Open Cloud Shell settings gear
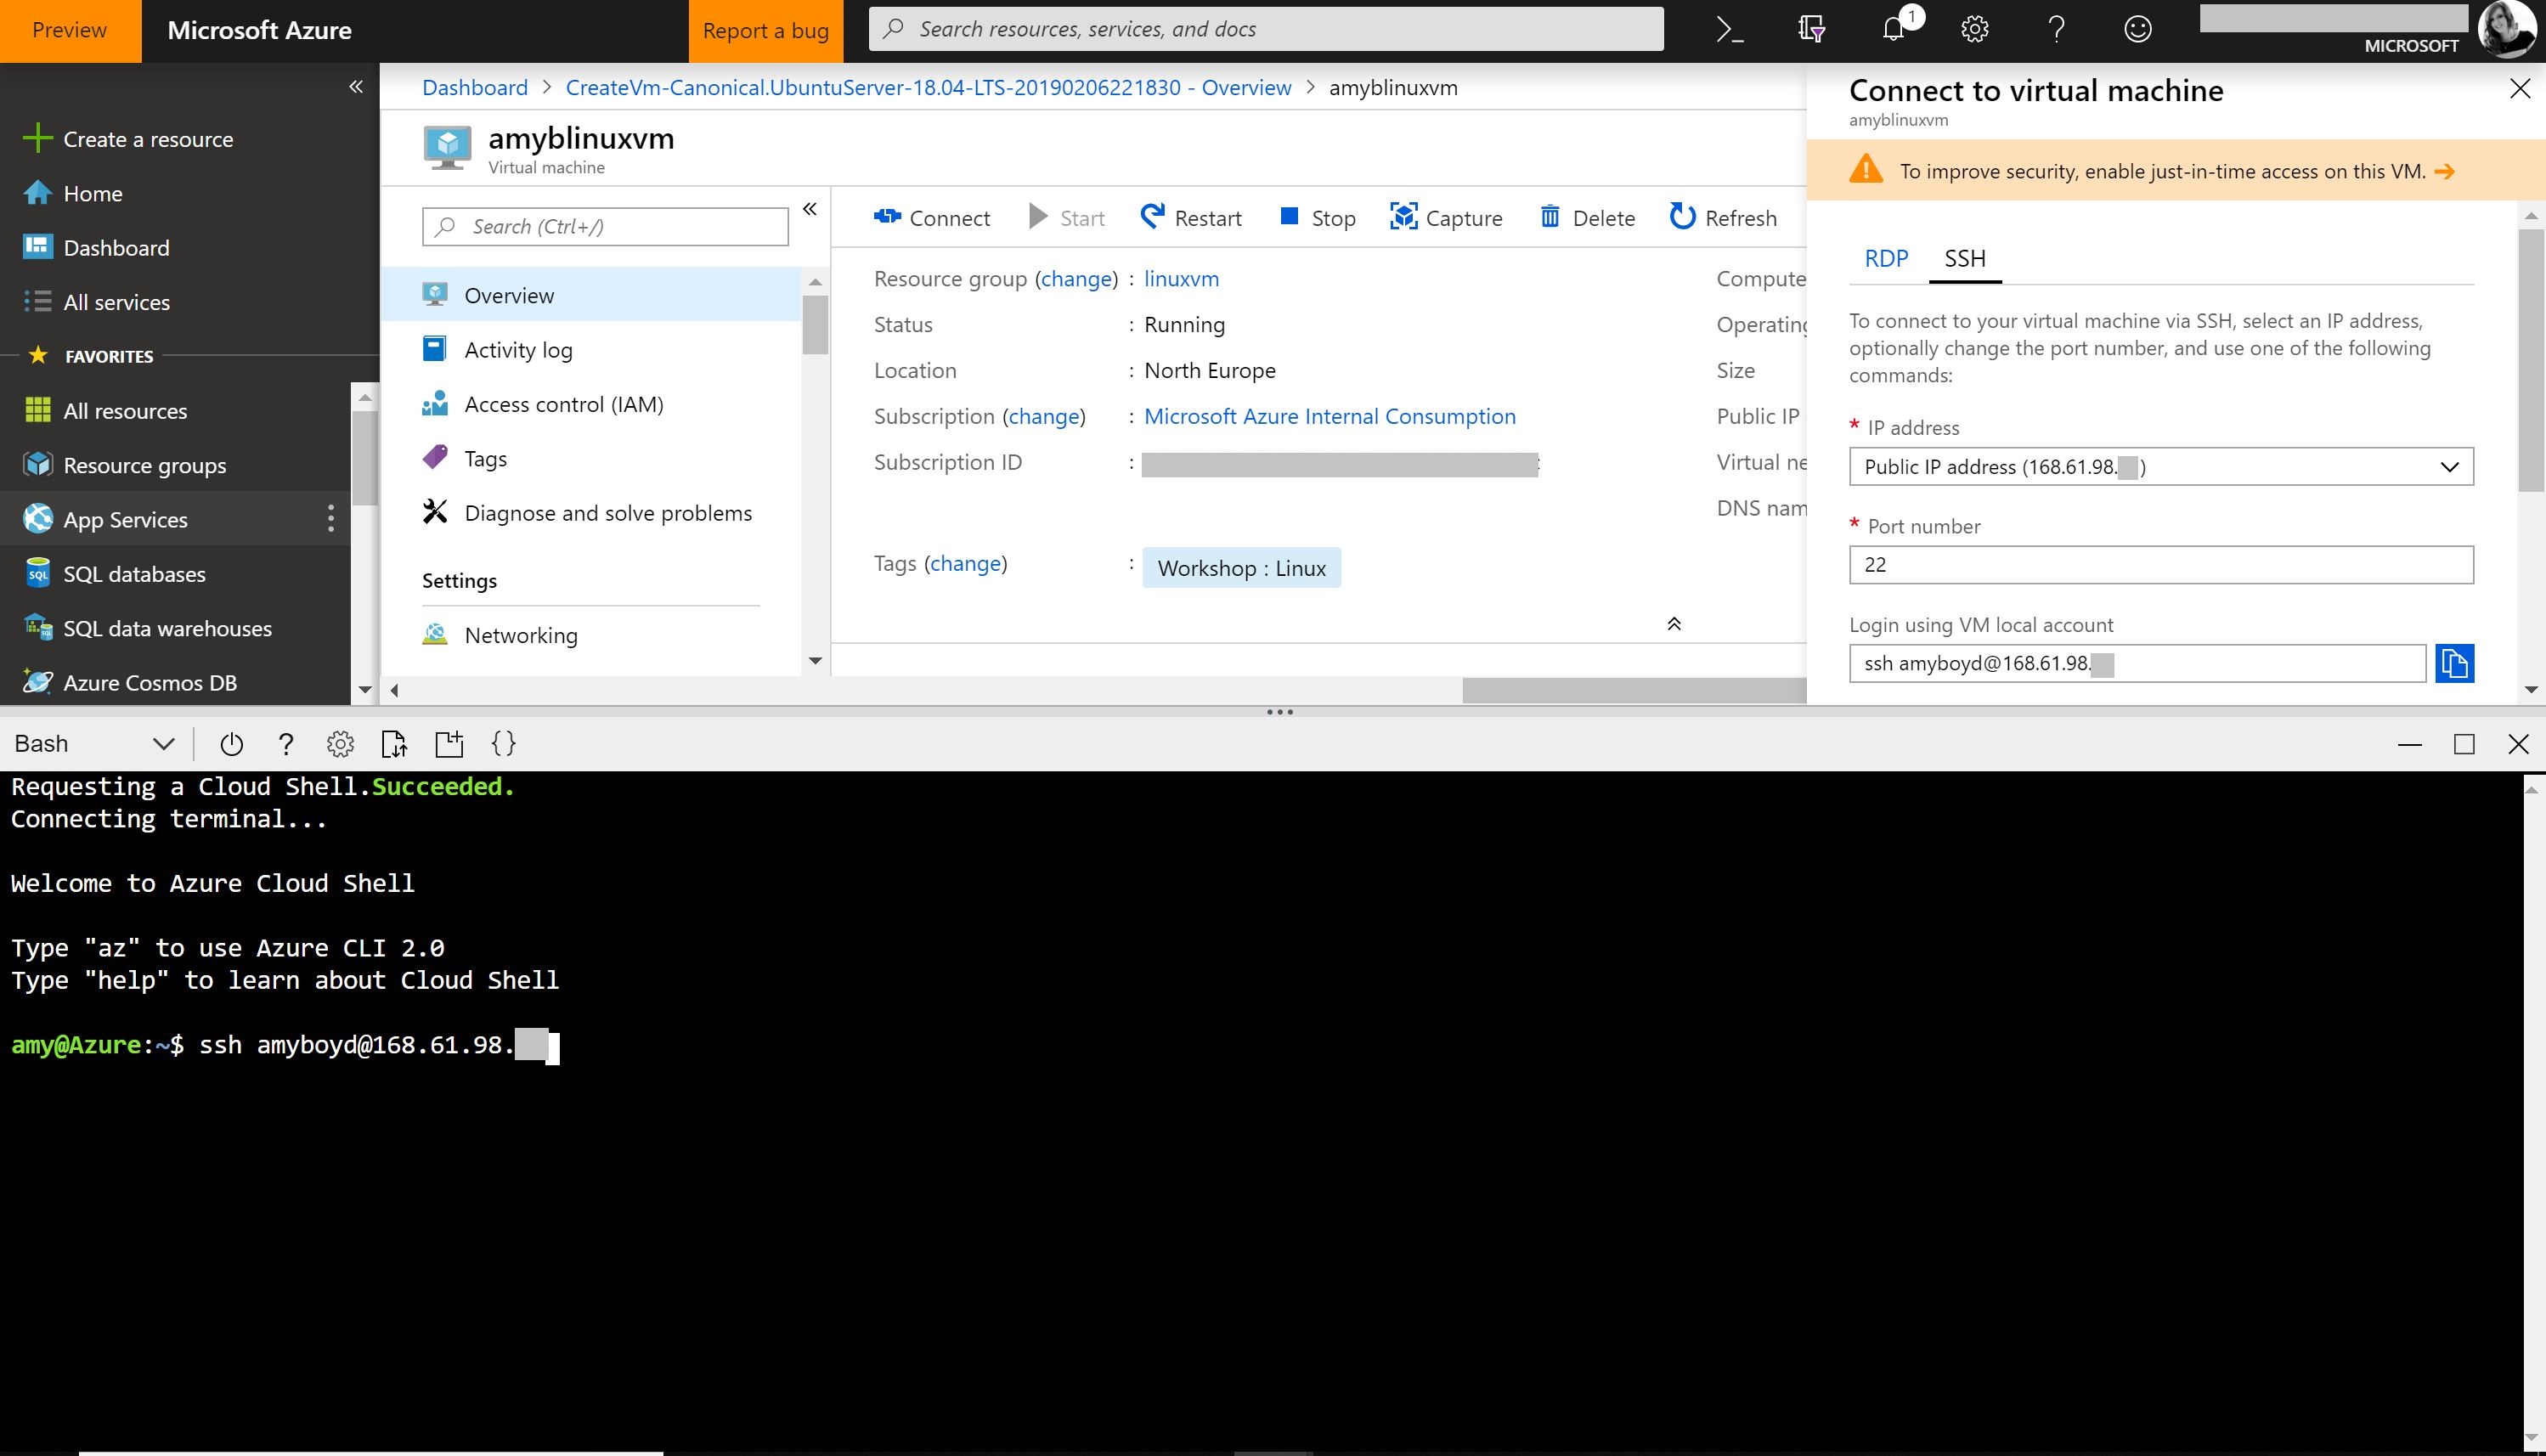This screenshot has width=2546, height=1456. (x=340, y=743)
